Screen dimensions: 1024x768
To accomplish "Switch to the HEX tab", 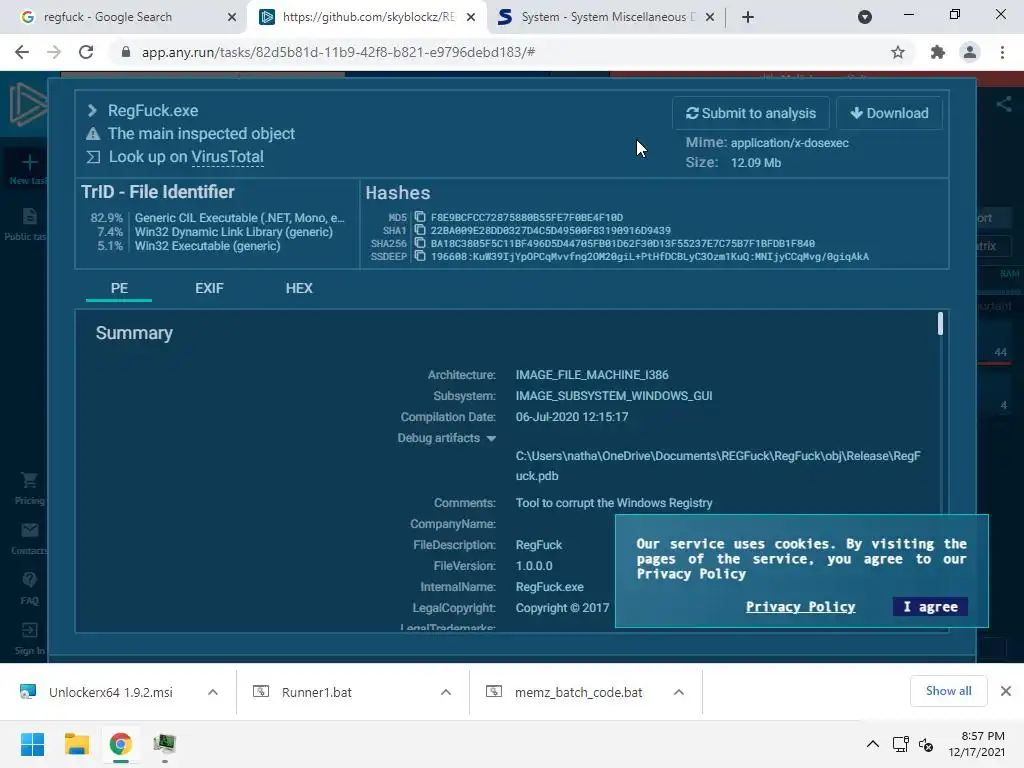I will tap(299, 288).
